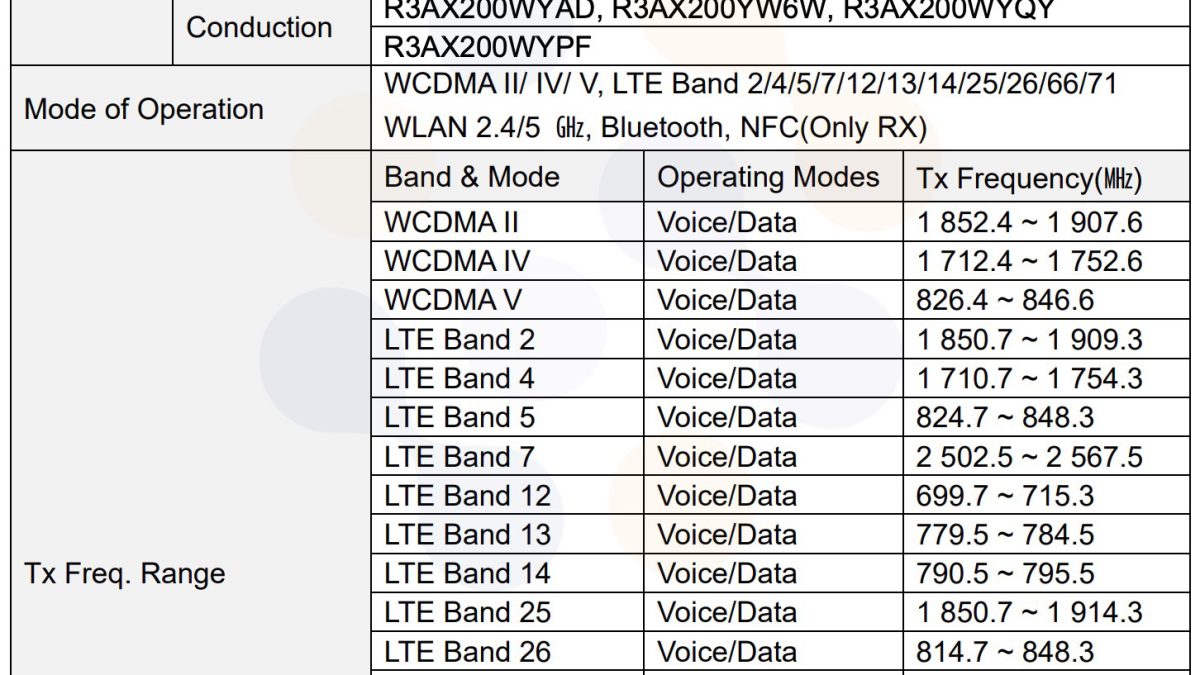The height and width of the screenshot is (675, 1200).
Task: Click the 699.7 ~ 715.3 frequency value
Action: click(1005, 496)
